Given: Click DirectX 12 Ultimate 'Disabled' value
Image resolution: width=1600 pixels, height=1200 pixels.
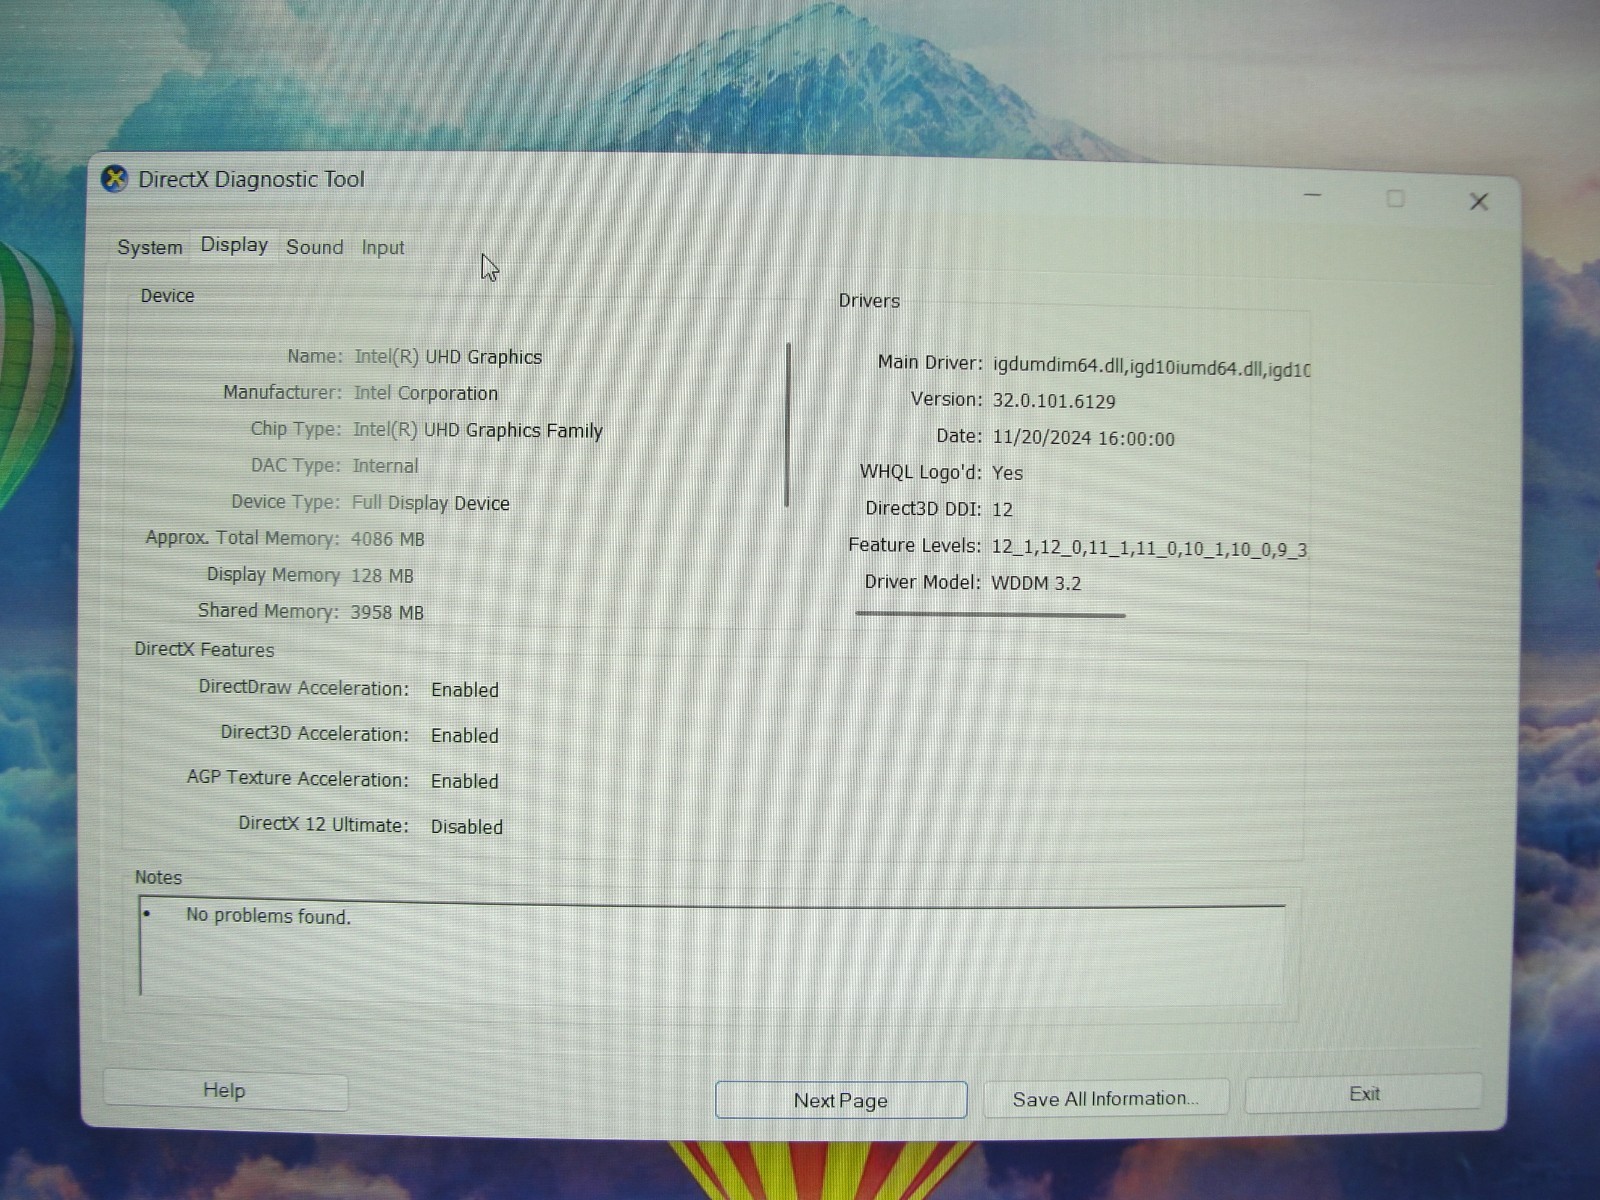Looking at the screenshot, I should 467,827.
